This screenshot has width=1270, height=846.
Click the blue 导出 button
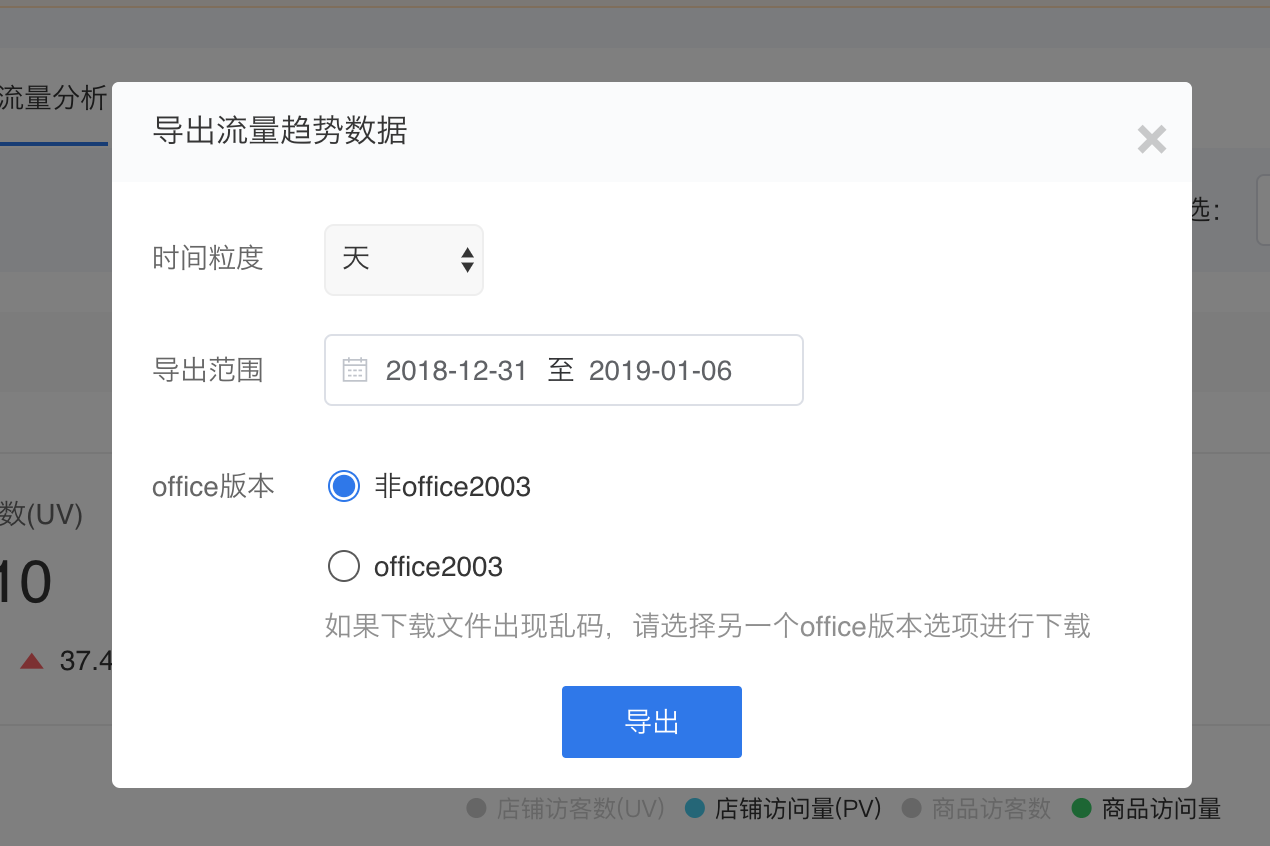pos(652,722)
